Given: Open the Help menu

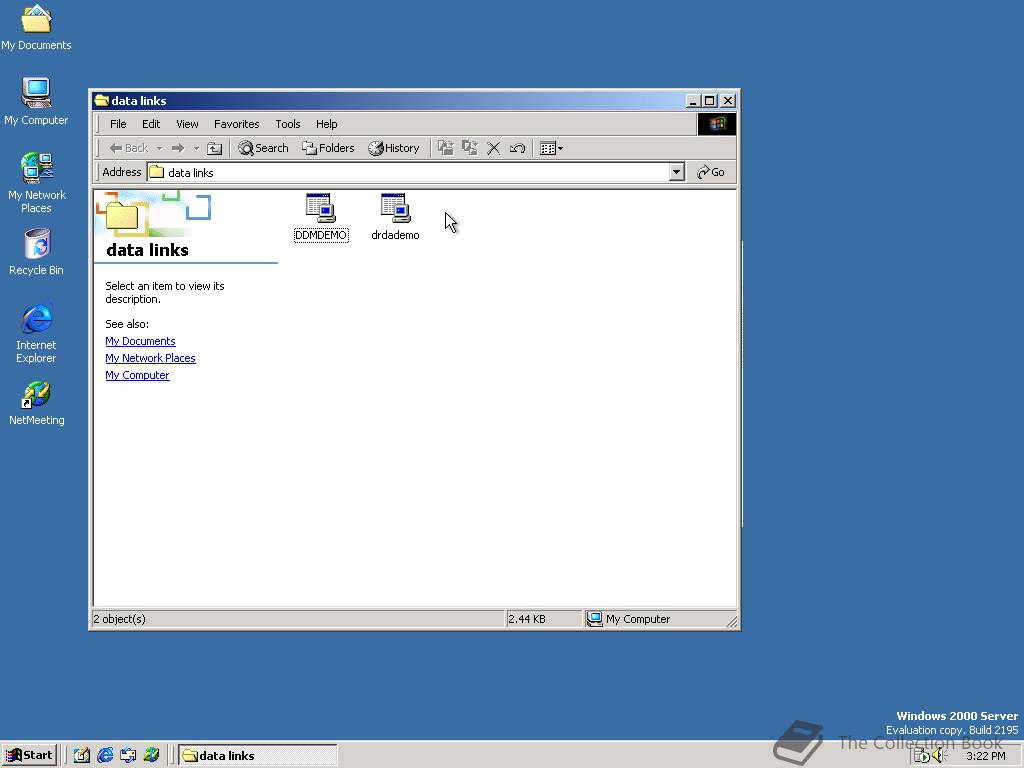Looking at the screenshot, I should (327, 124).
